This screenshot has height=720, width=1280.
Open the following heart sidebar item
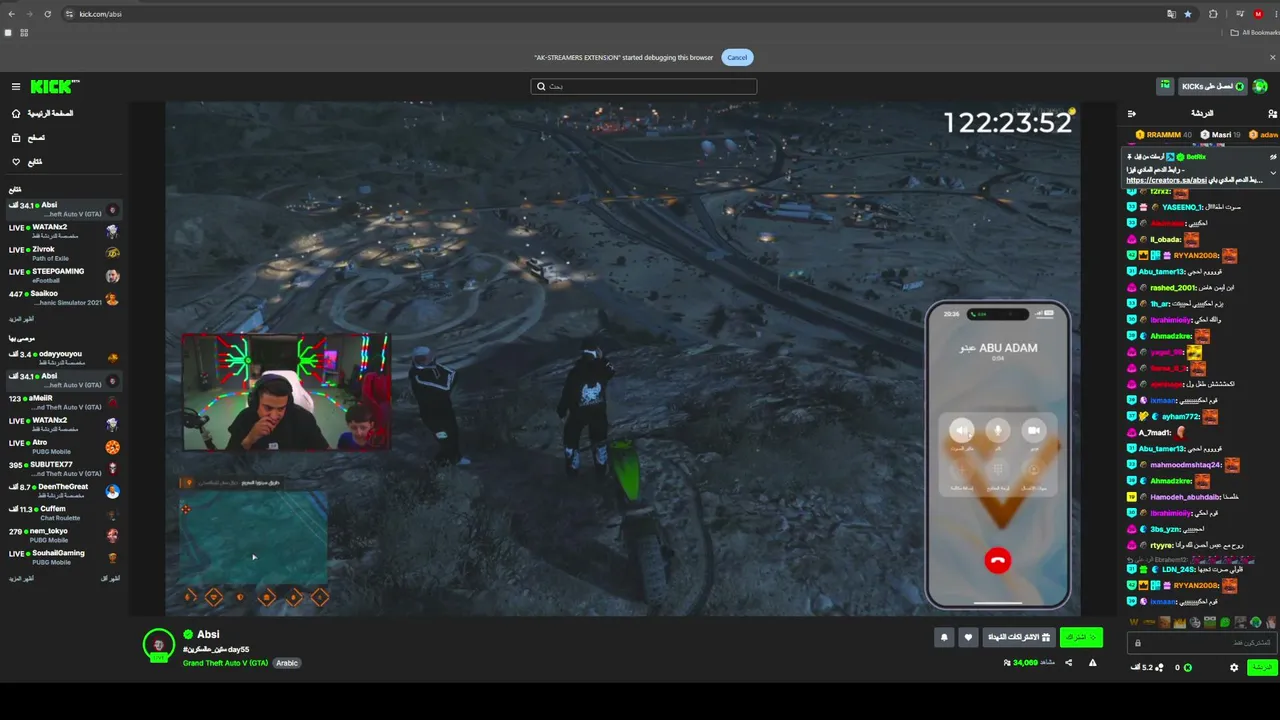[28, 162]
